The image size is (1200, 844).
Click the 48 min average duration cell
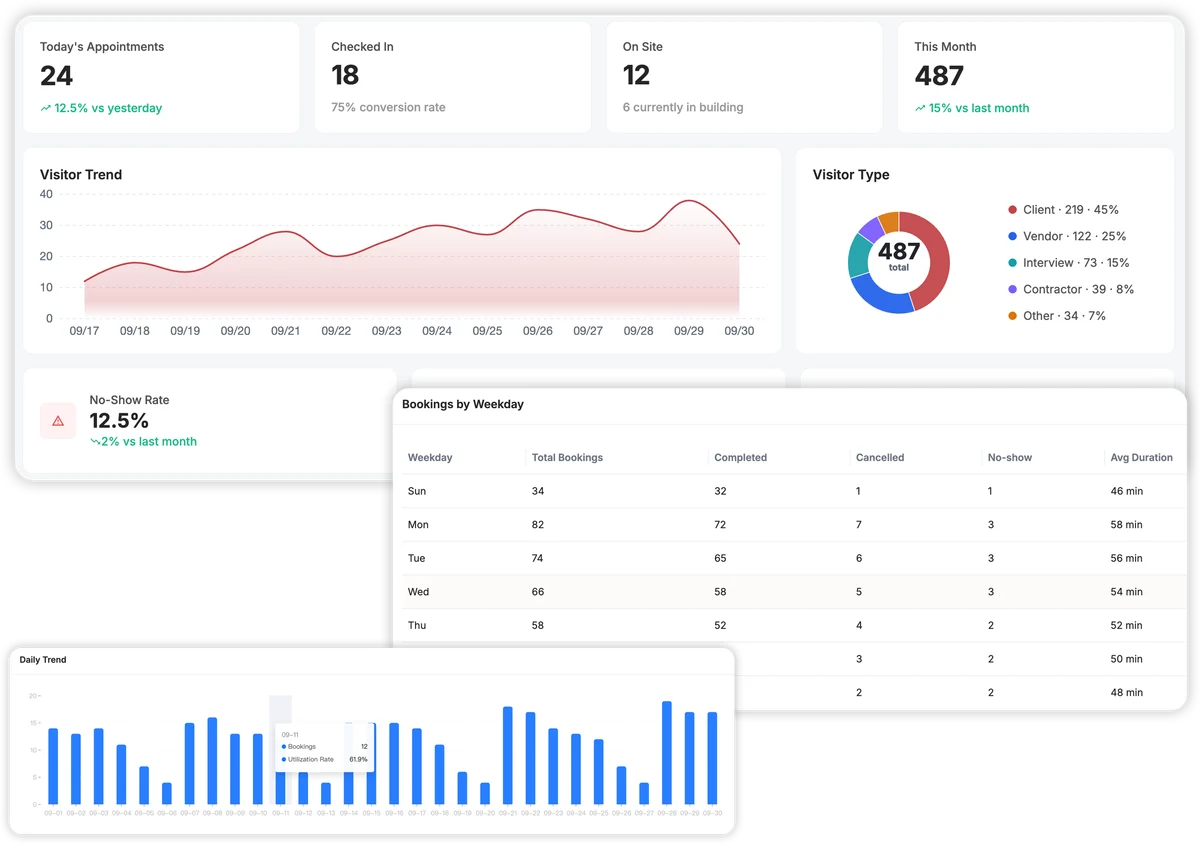tap(1126, 692)
